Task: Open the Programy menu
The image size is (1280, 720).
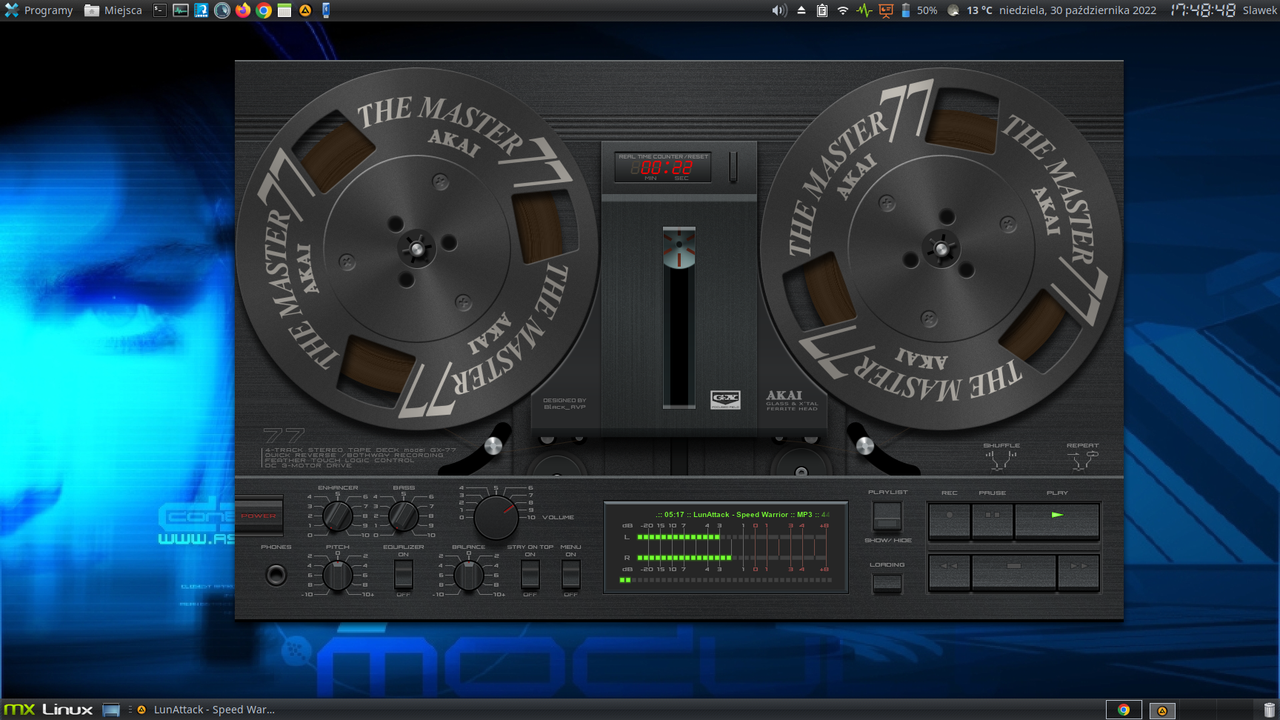Action: point(39,10)
